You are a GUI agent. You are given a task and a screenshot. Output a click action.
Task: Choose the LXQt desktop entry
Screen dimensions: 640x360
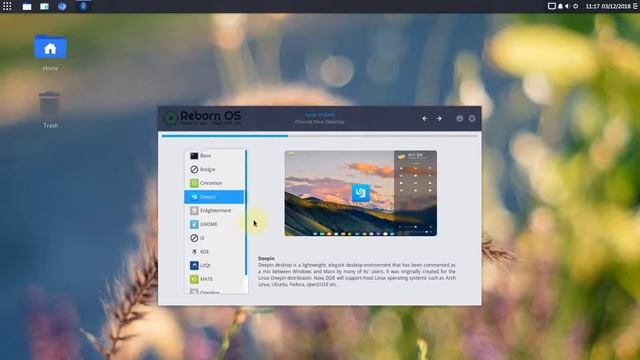(x=214, y=265)
